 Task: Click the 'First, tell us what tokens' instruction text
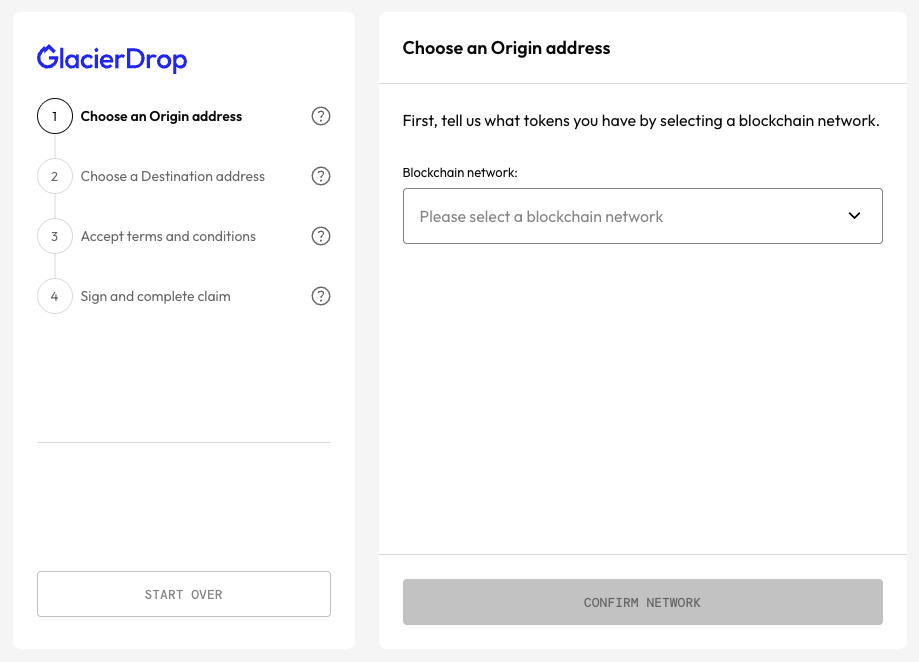pyautogui.click(x=640, y=121)
